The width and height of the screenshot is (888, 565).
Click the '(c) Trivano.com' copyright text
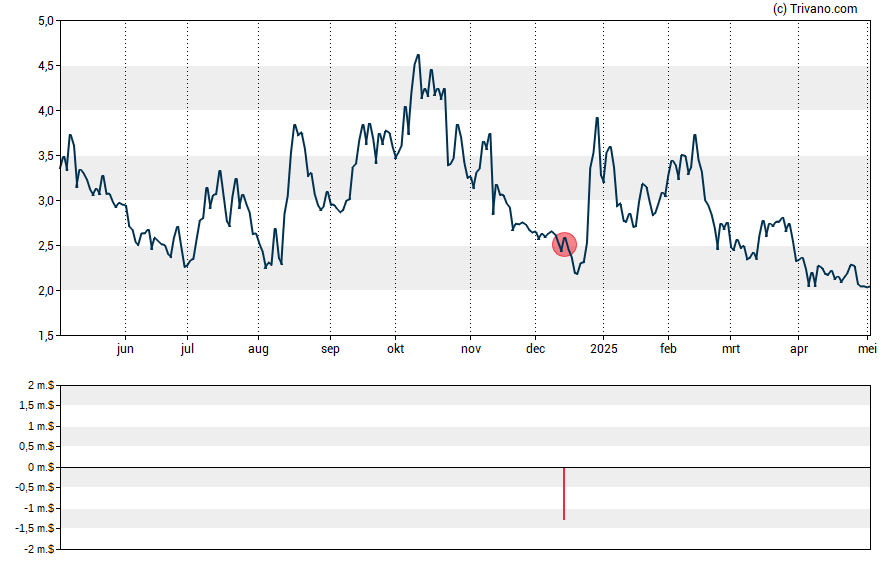815,8
